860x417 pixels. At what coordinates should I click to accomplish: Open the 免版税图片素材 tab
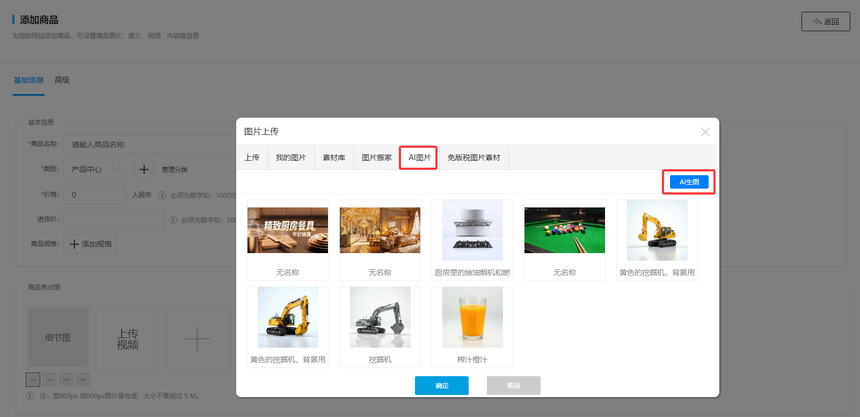tap(474, 157)
